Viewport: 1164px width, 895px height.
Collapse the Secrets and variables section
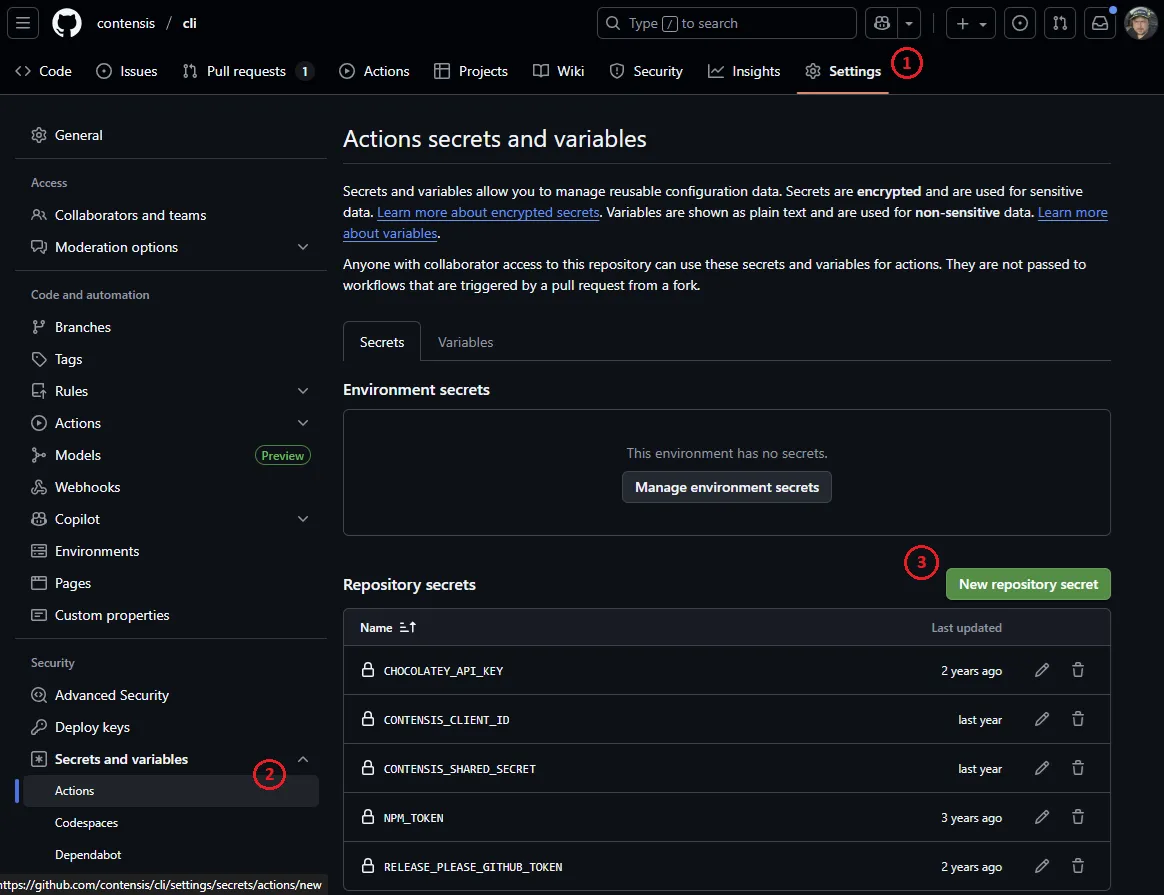click(x=303, y=759)
